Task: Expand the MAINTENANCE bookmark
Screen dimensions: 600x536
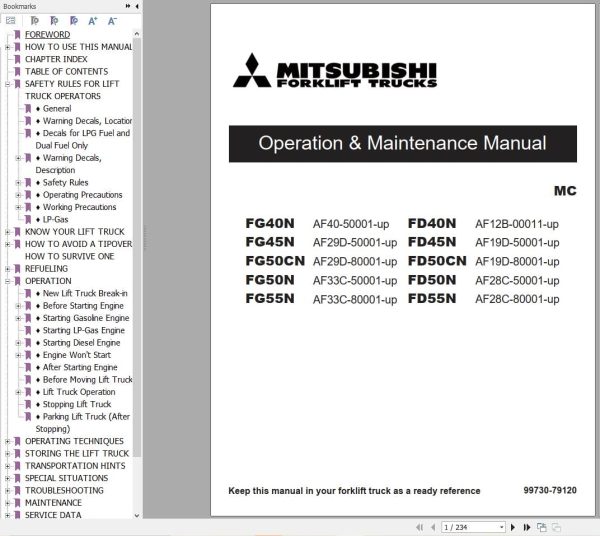Action: point(7,503)
